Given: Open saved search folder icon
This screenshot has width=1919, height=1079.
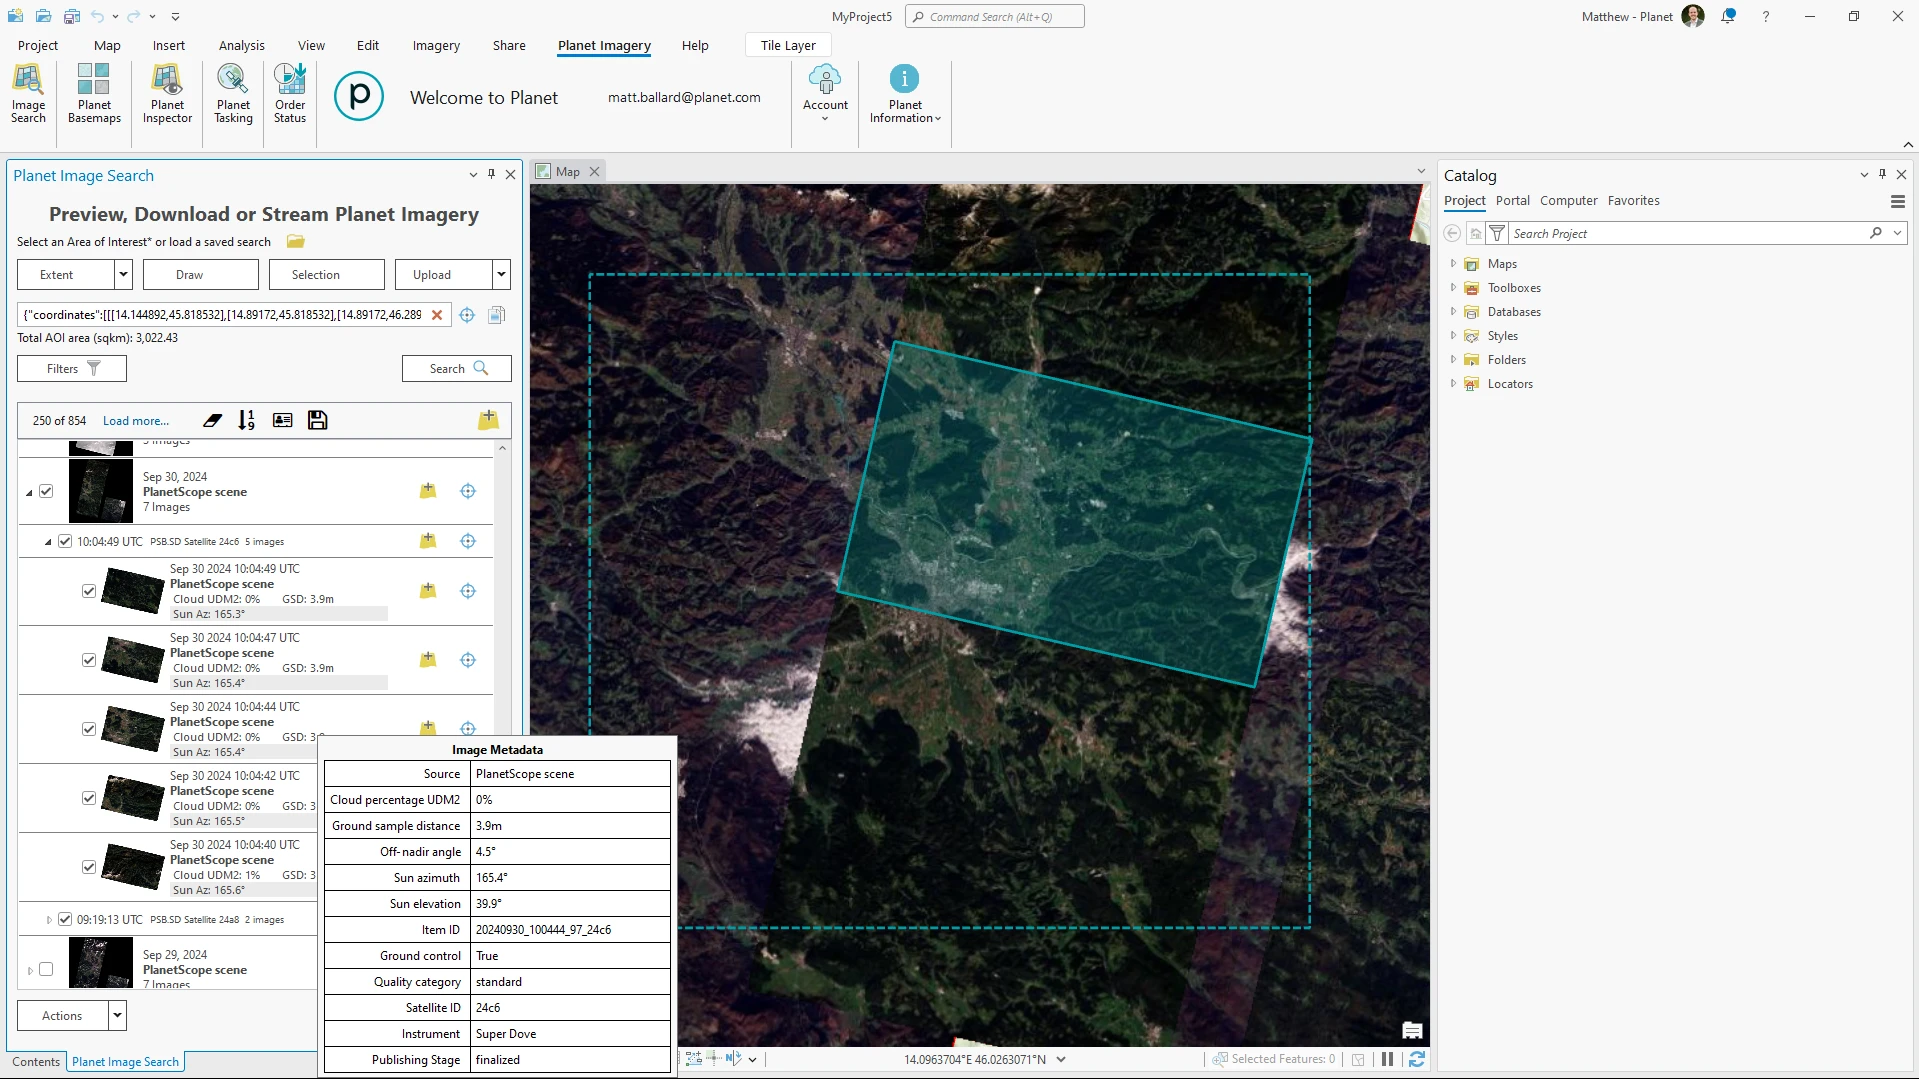Looking at the screenshot, I should [295, 241].
